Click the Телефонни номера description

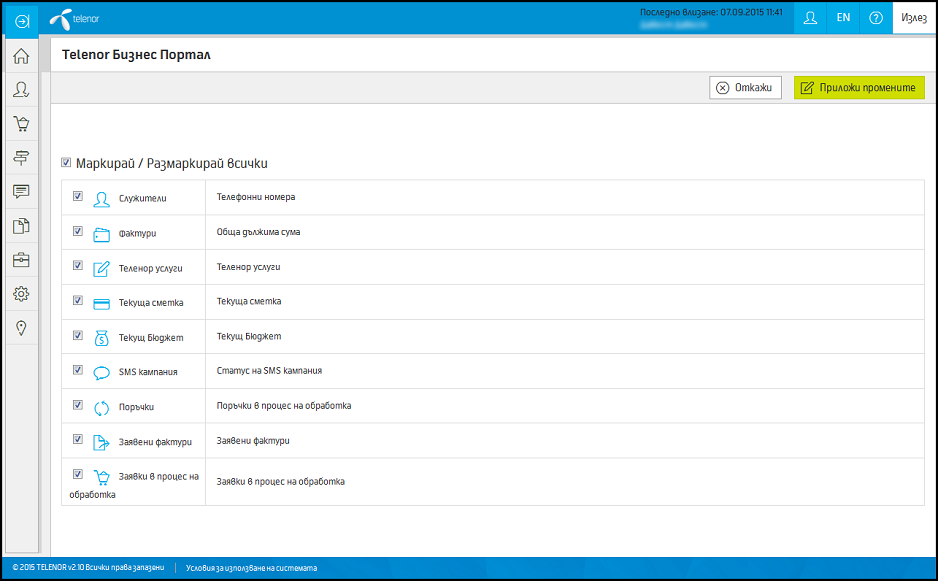(x=256, y=197)
